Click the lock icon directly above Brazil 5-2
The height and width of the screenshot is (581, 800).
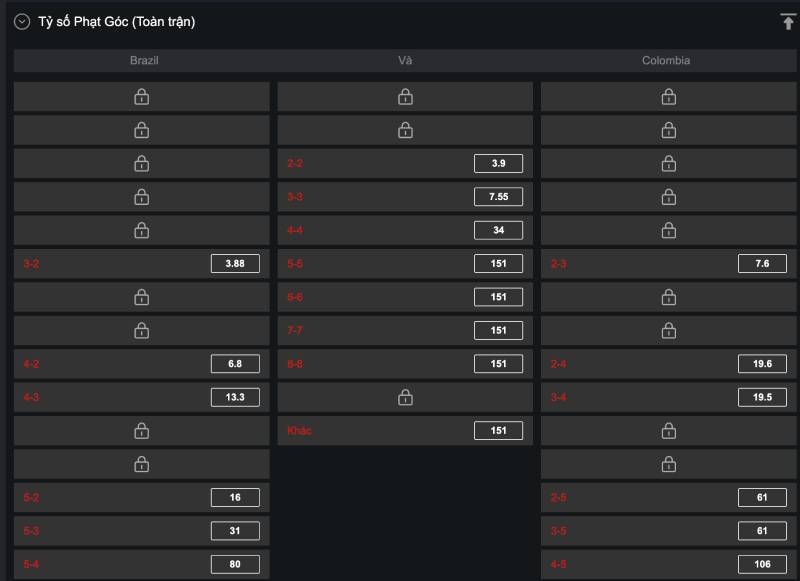141,464
